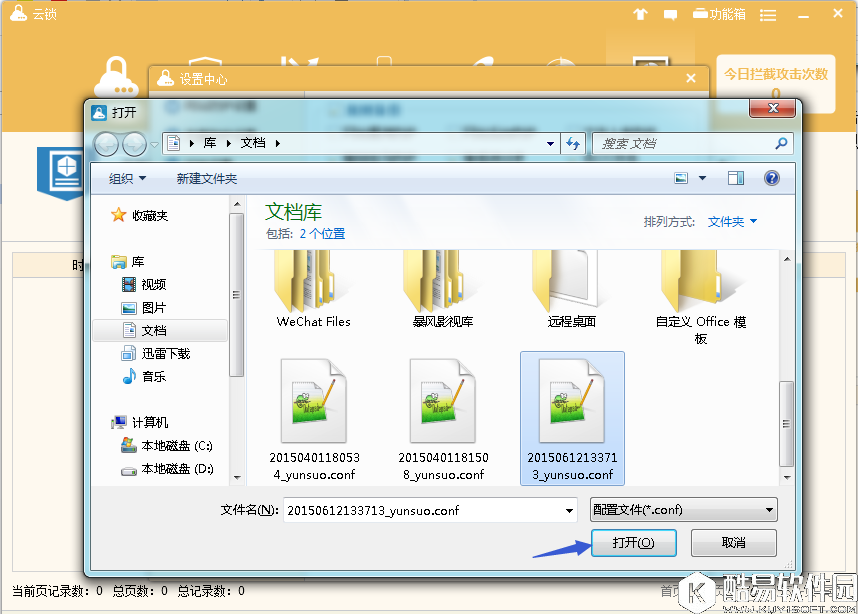Show the preview pane using its toolbar icon
The height and width of the screenshot is (614, 858).
point(735,177)
